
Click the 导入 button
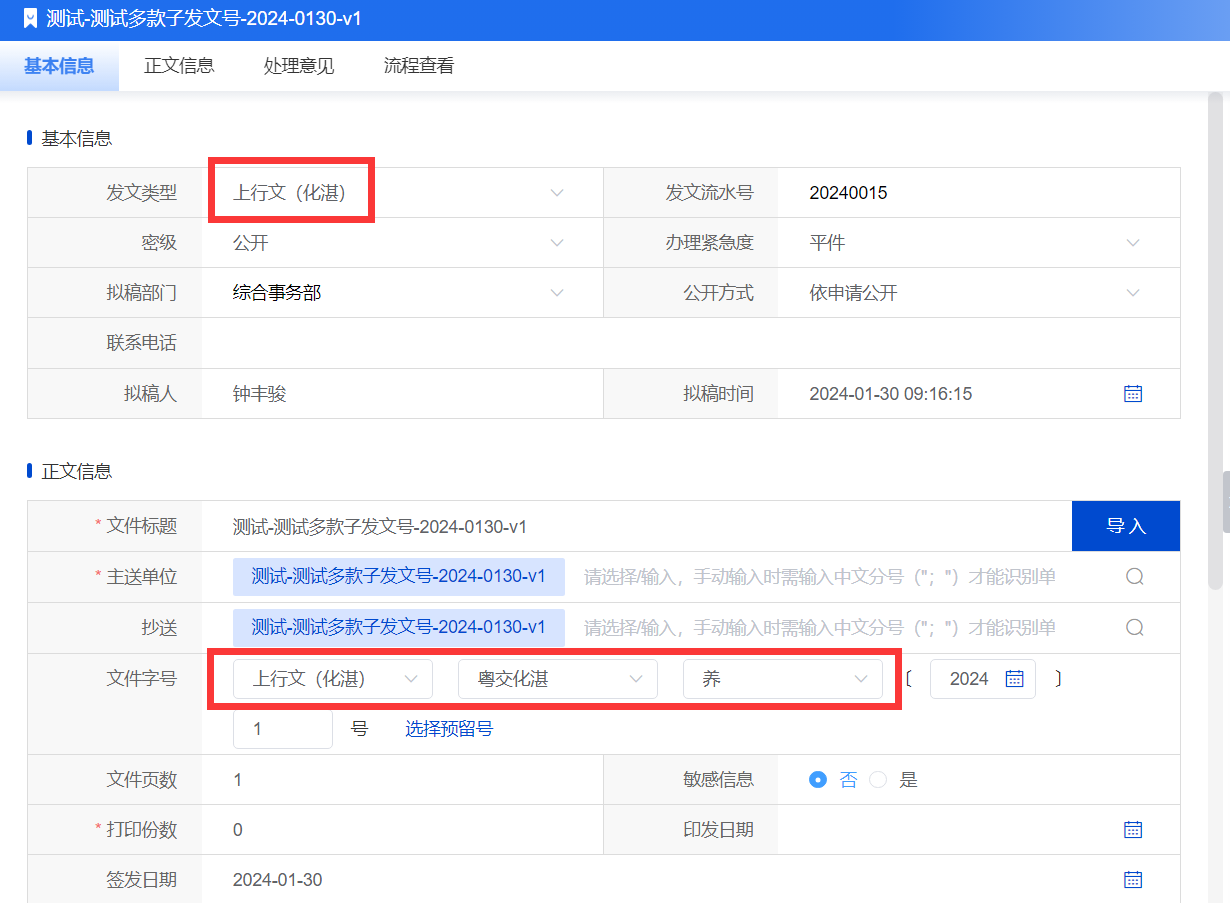click(x=1125, y=526)
